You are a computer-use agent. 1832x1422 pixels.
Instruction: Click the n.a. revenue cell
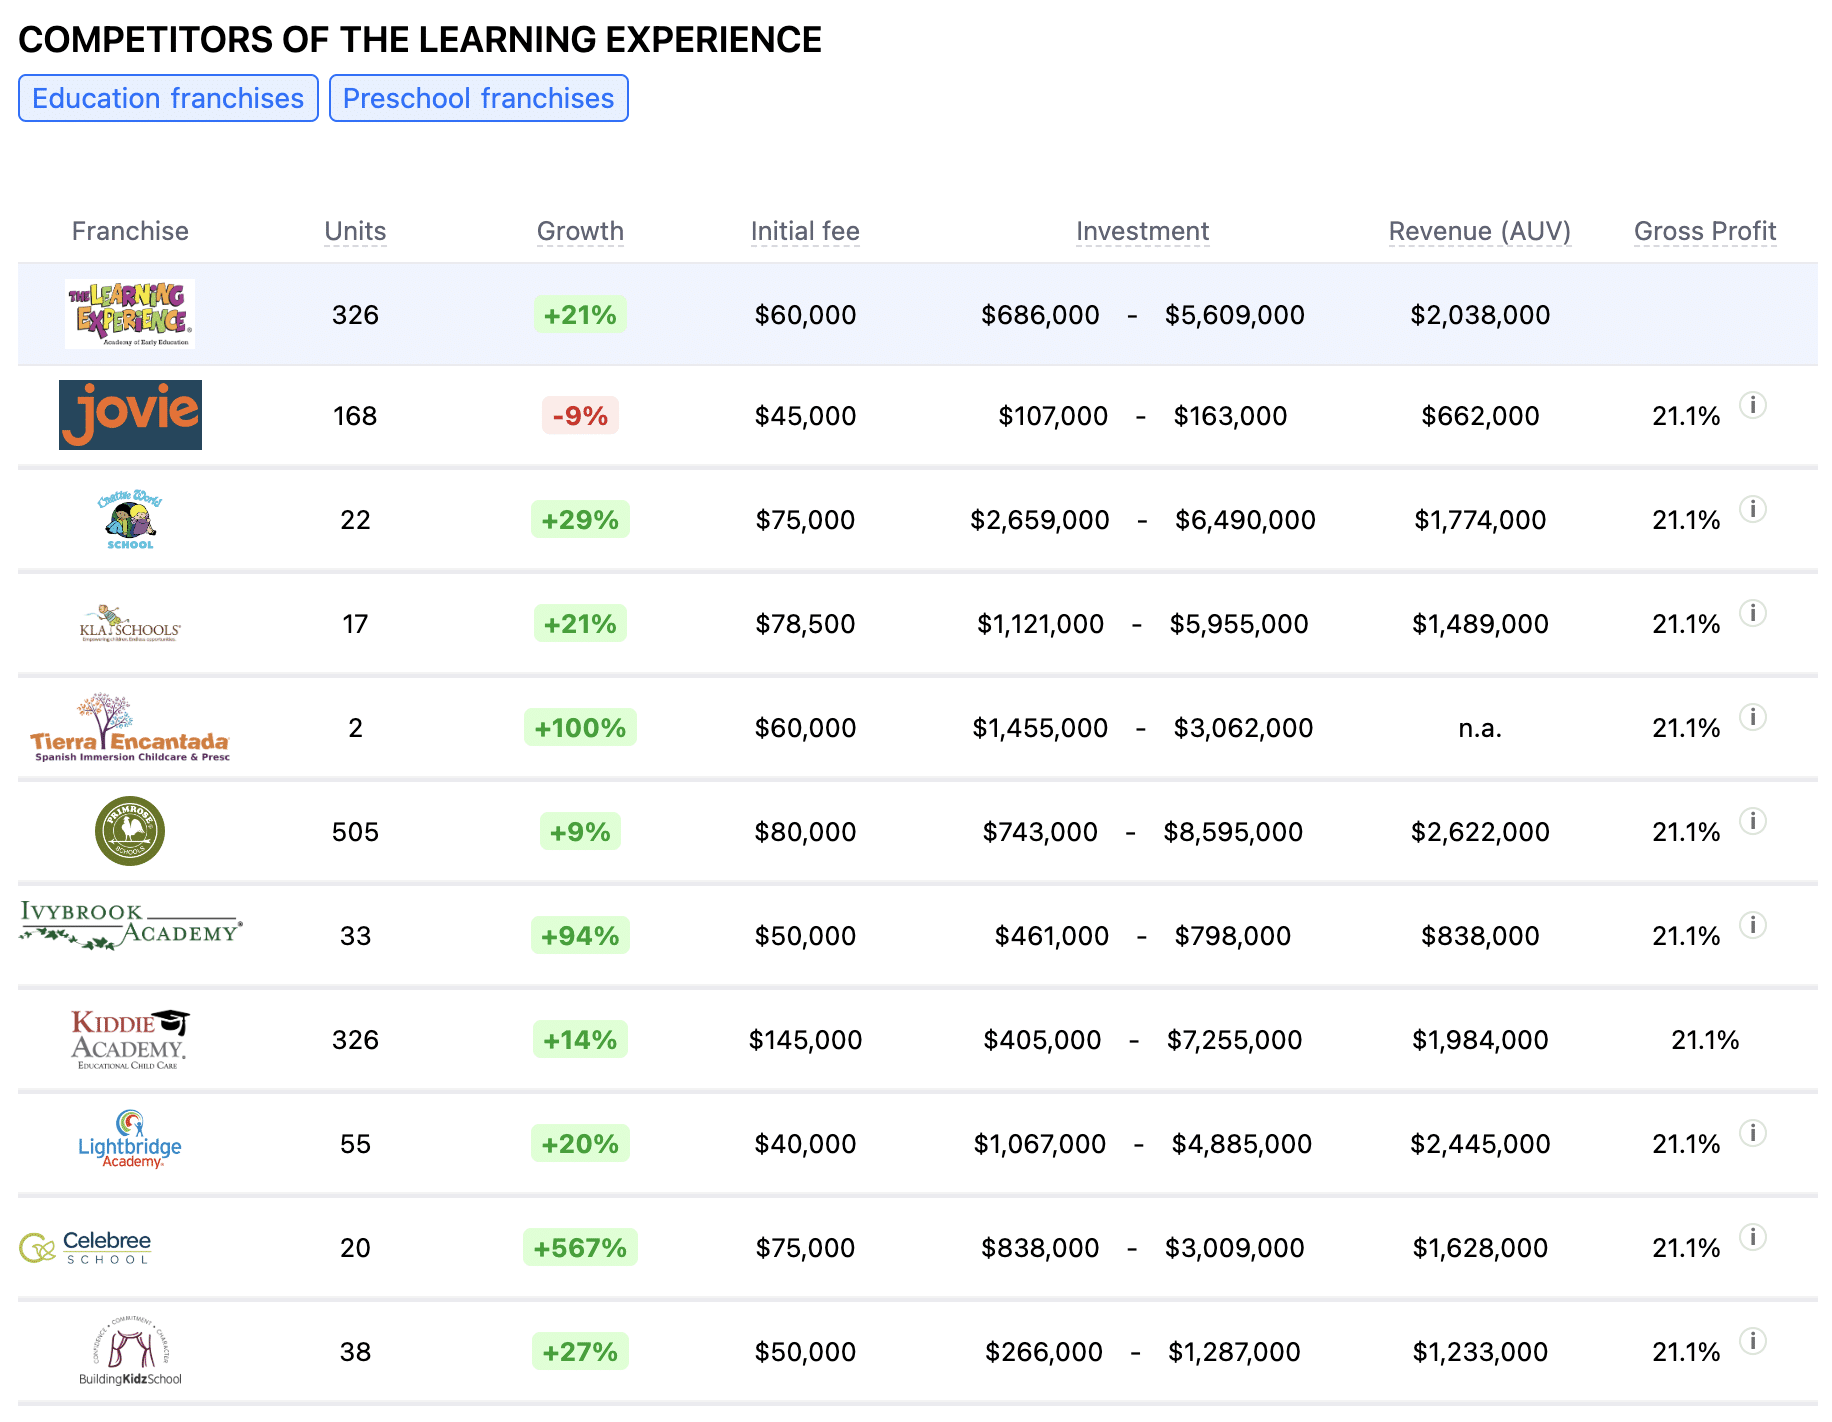(x=1480, y=727)
